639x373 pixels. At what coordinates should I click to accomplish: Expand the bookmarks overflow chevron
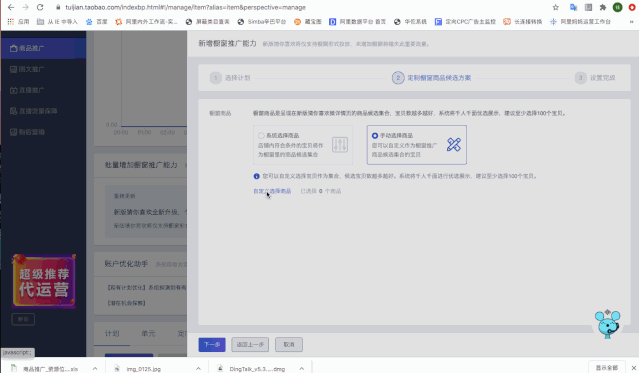pyautogui.click(x=632, y=22)
